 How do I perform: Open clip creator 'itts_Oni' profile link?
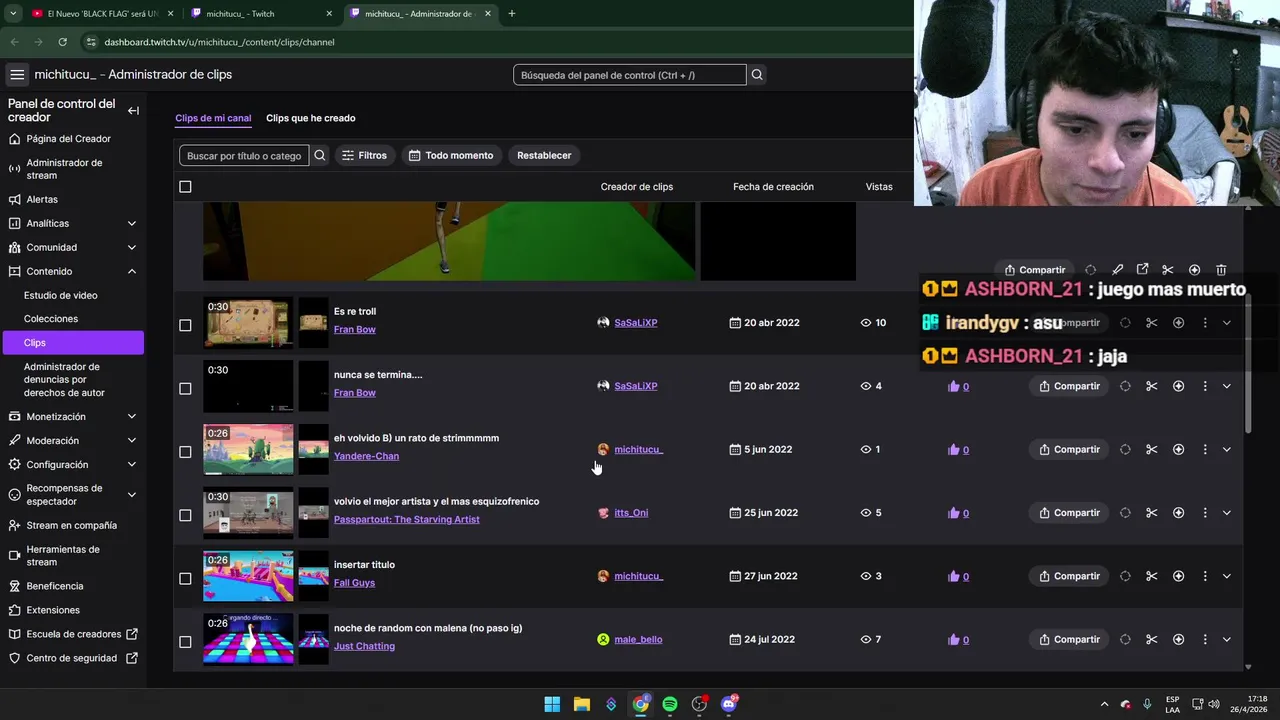pyautogui.click(x=631, y=513)
